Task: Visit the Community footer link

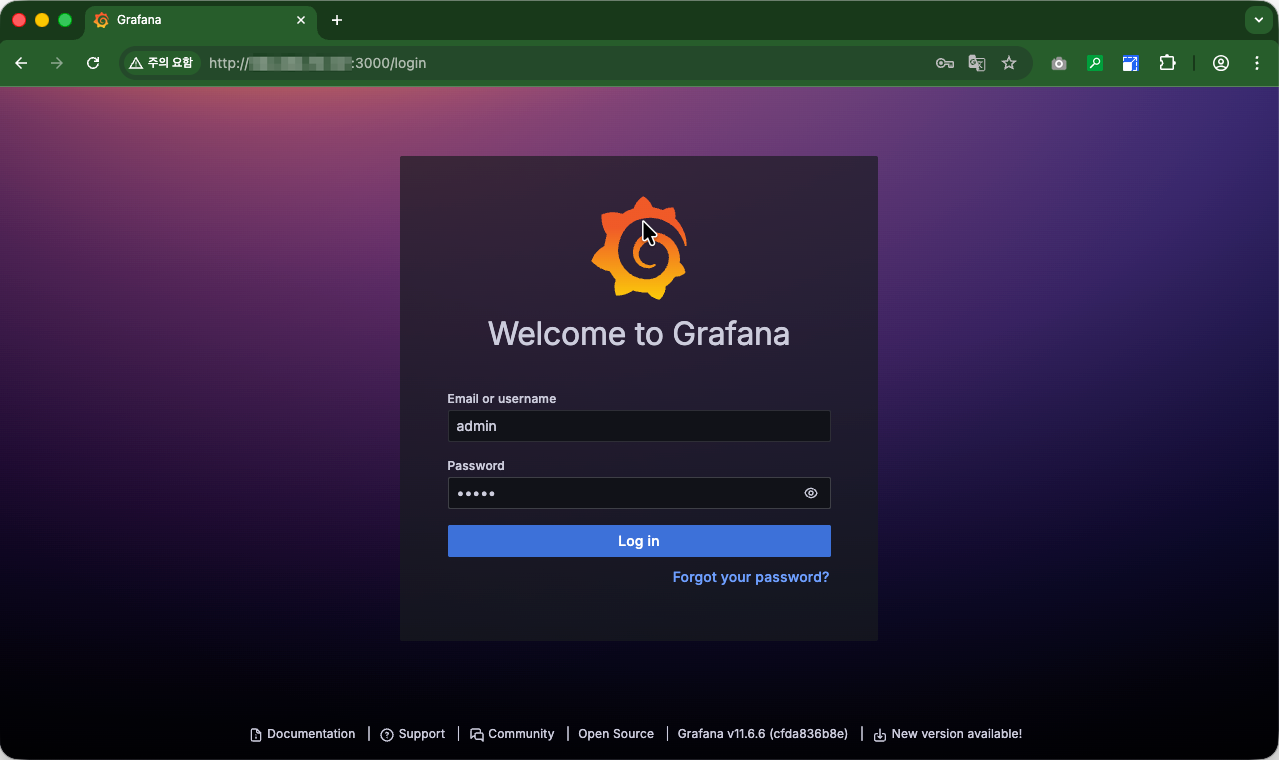Action: point(512,734)
